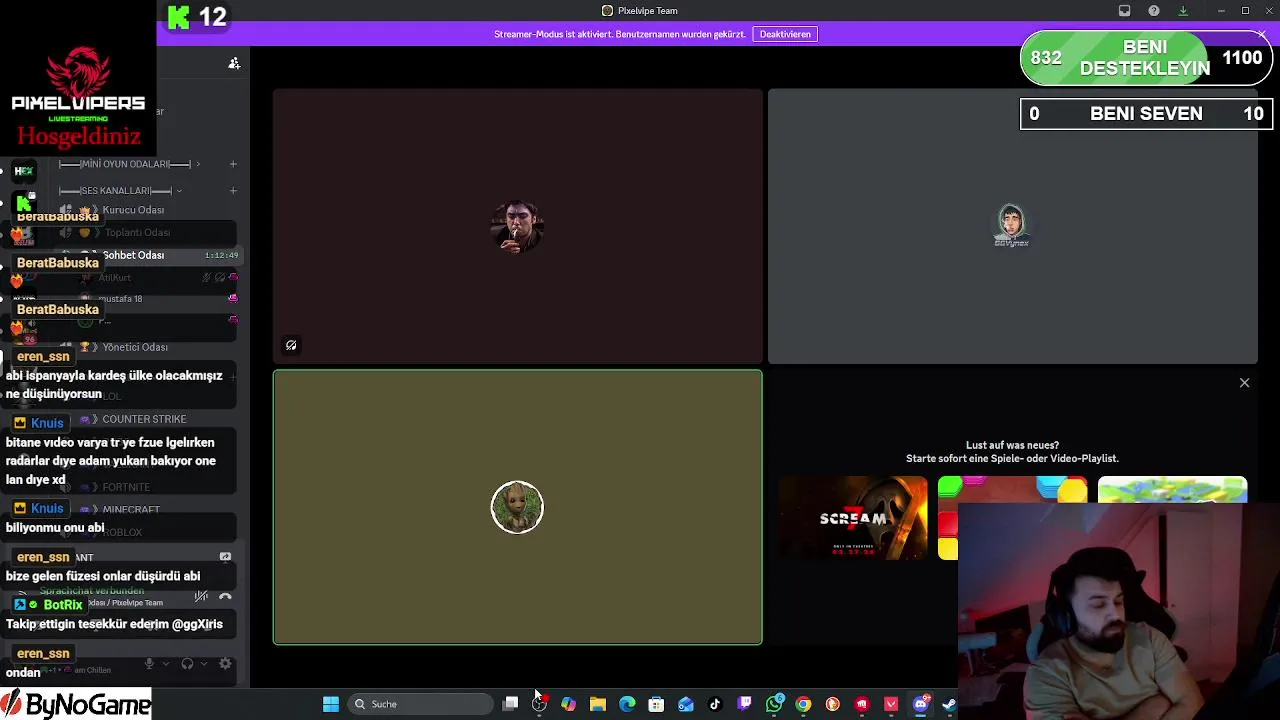Open headphone output options arrow
Viewport: 1280px width, 720px height.
204,664
